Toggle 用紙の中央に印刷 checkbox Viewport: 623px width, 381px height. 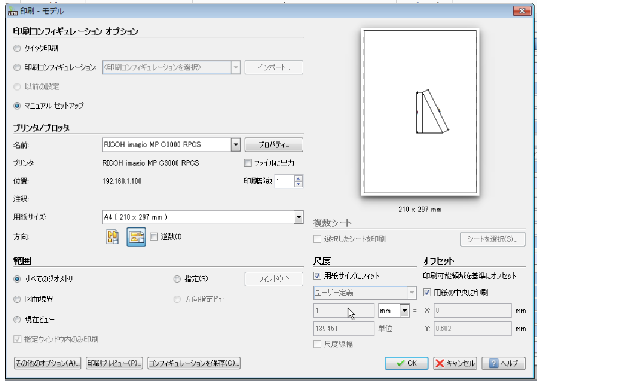[x=427, y=292]
